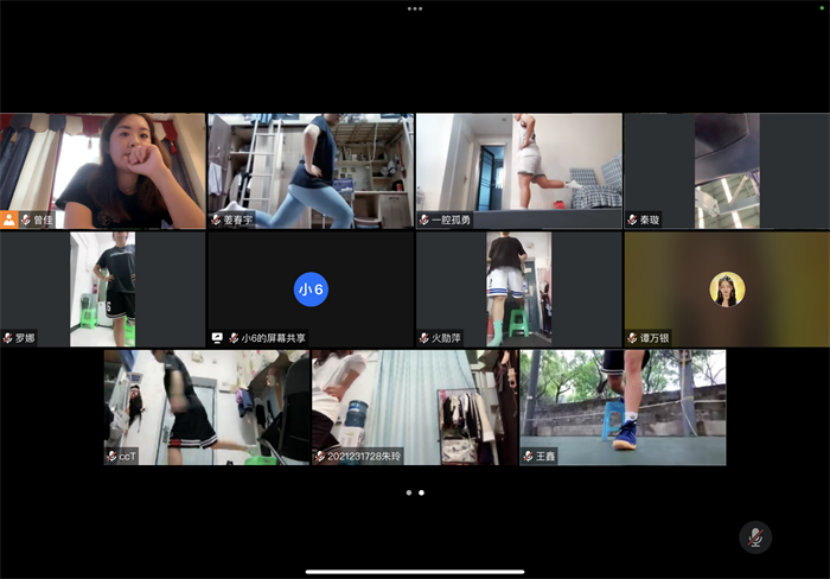831x579 pixels.
Task: Click the muted mic icon next to 一腔孤勇
Action: [x=424, y=220]
